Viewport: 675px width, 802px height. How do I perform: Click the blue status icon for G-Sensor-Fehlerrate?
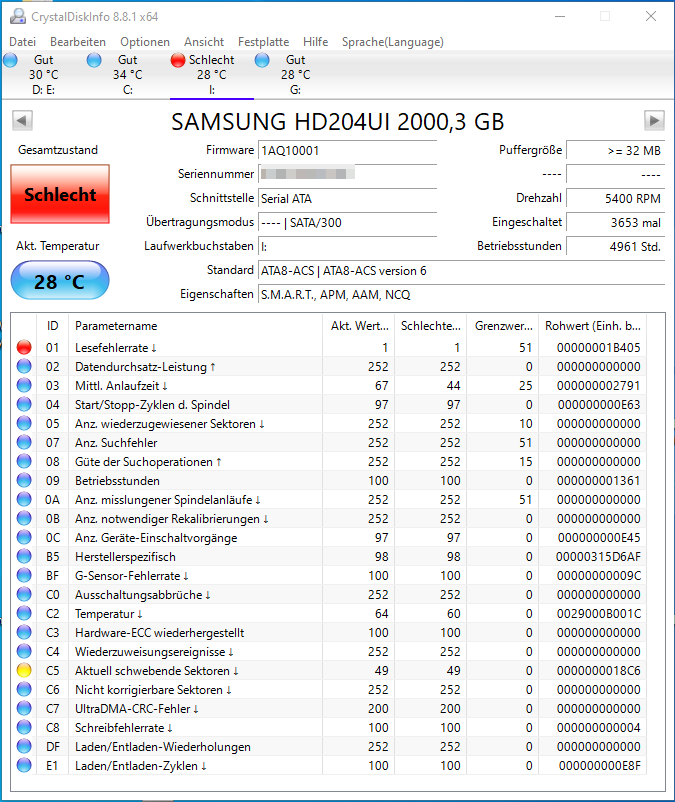[x=24, y=576]
